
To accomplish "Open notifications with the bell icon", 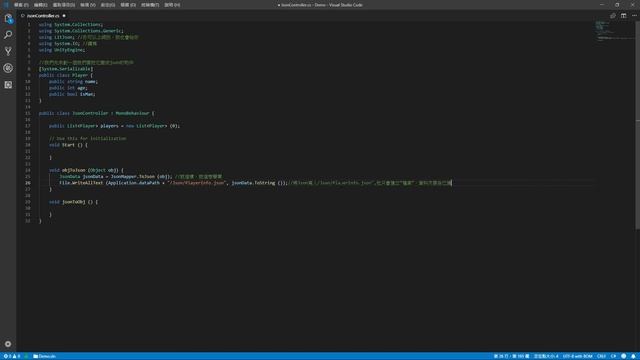I will pyautogui.click(x=633, y=356).
